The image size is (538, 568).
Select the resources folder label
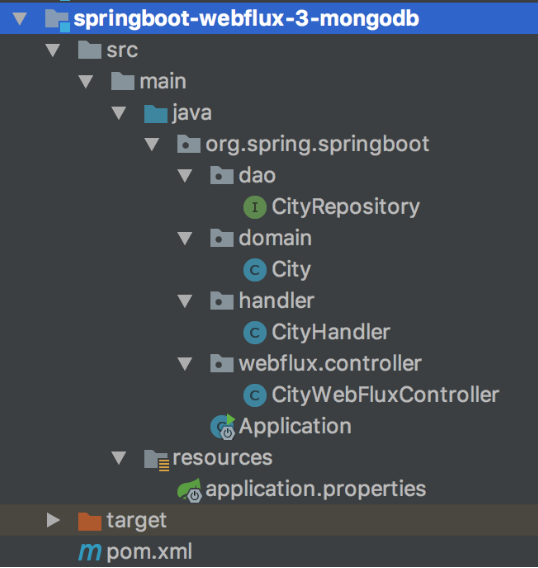(x=222, y=458)
